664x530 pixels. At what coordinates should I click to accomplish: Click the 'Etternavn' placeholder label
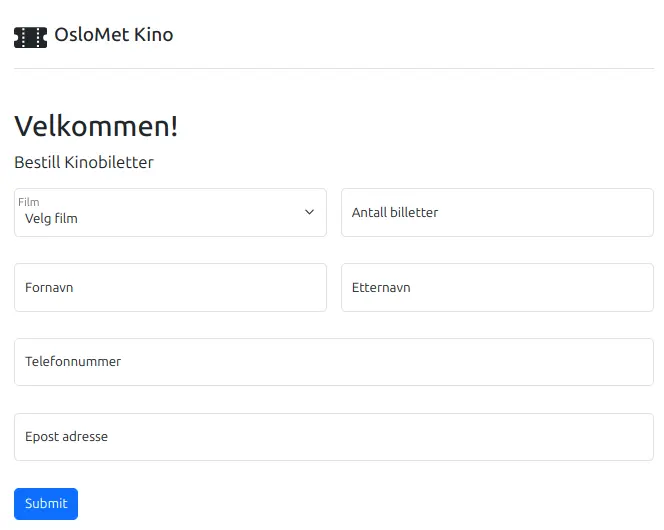click(x=381, y=288)
